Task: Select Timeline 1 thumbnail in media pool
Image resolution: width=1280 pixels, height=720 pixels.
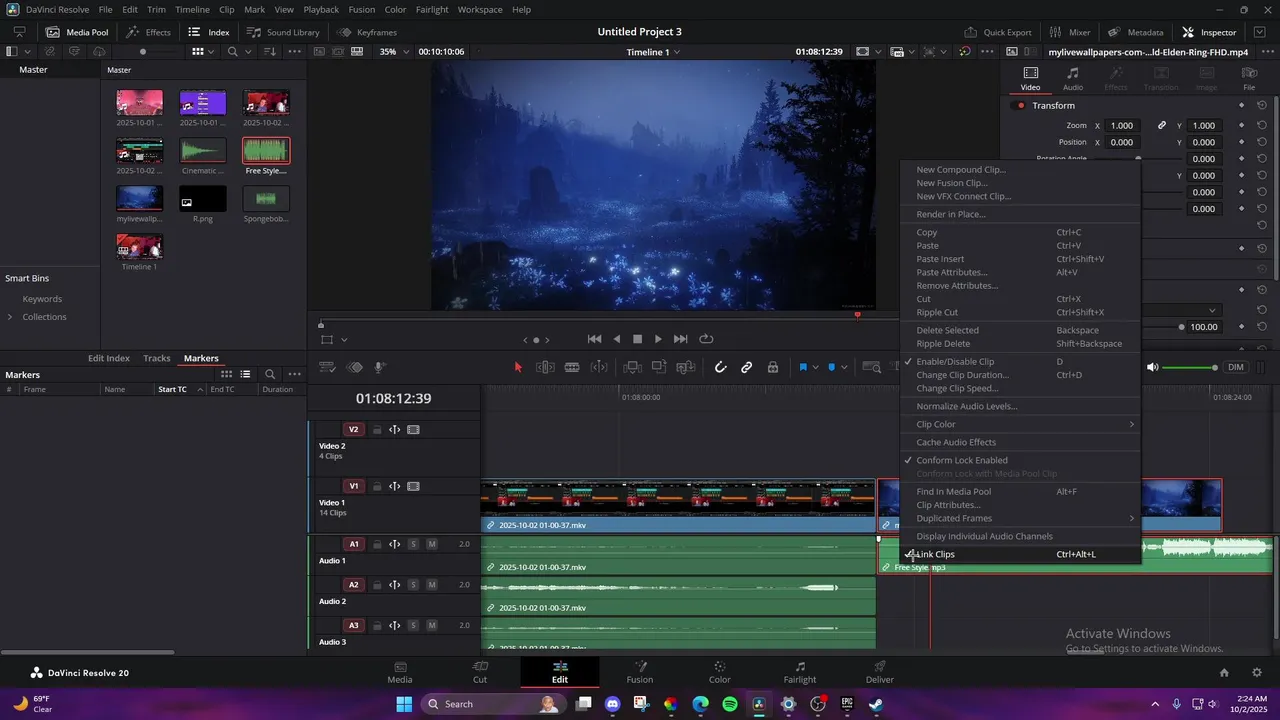Action: [x=139, y=246]
